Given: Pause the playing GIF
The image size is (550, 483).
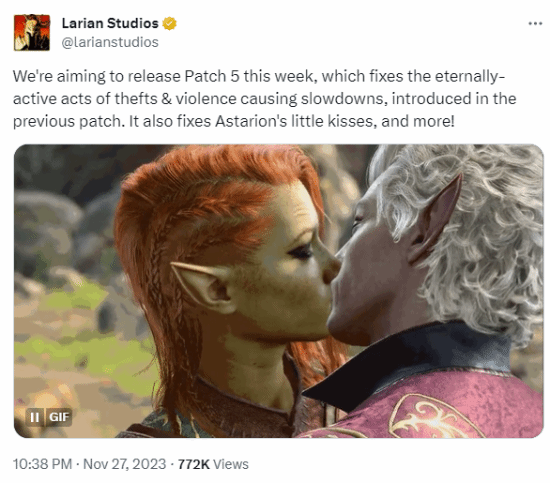Looking at the screenshot, I should click(x=34, y=417).
